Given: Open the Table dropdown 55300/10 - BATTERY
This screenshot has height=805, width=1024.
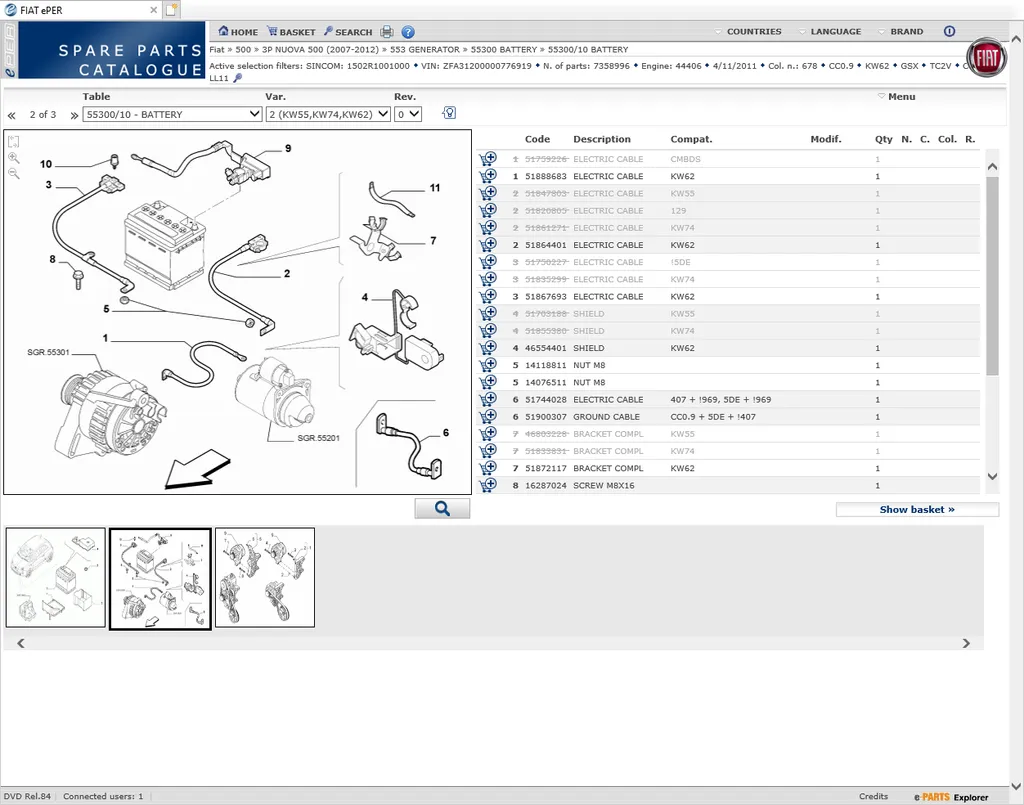Looking at the screenshot, I should (172, 114).
